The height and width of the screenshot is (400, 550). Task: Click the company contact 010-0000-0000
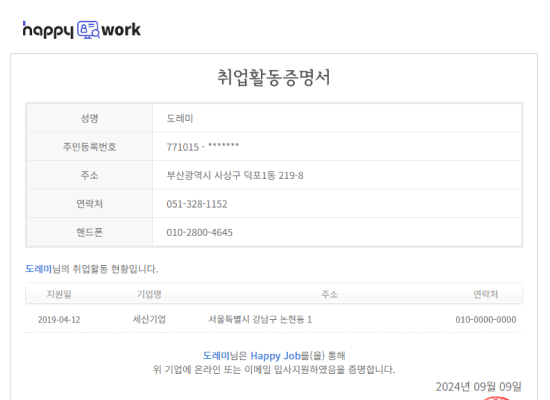click(486, 320)
